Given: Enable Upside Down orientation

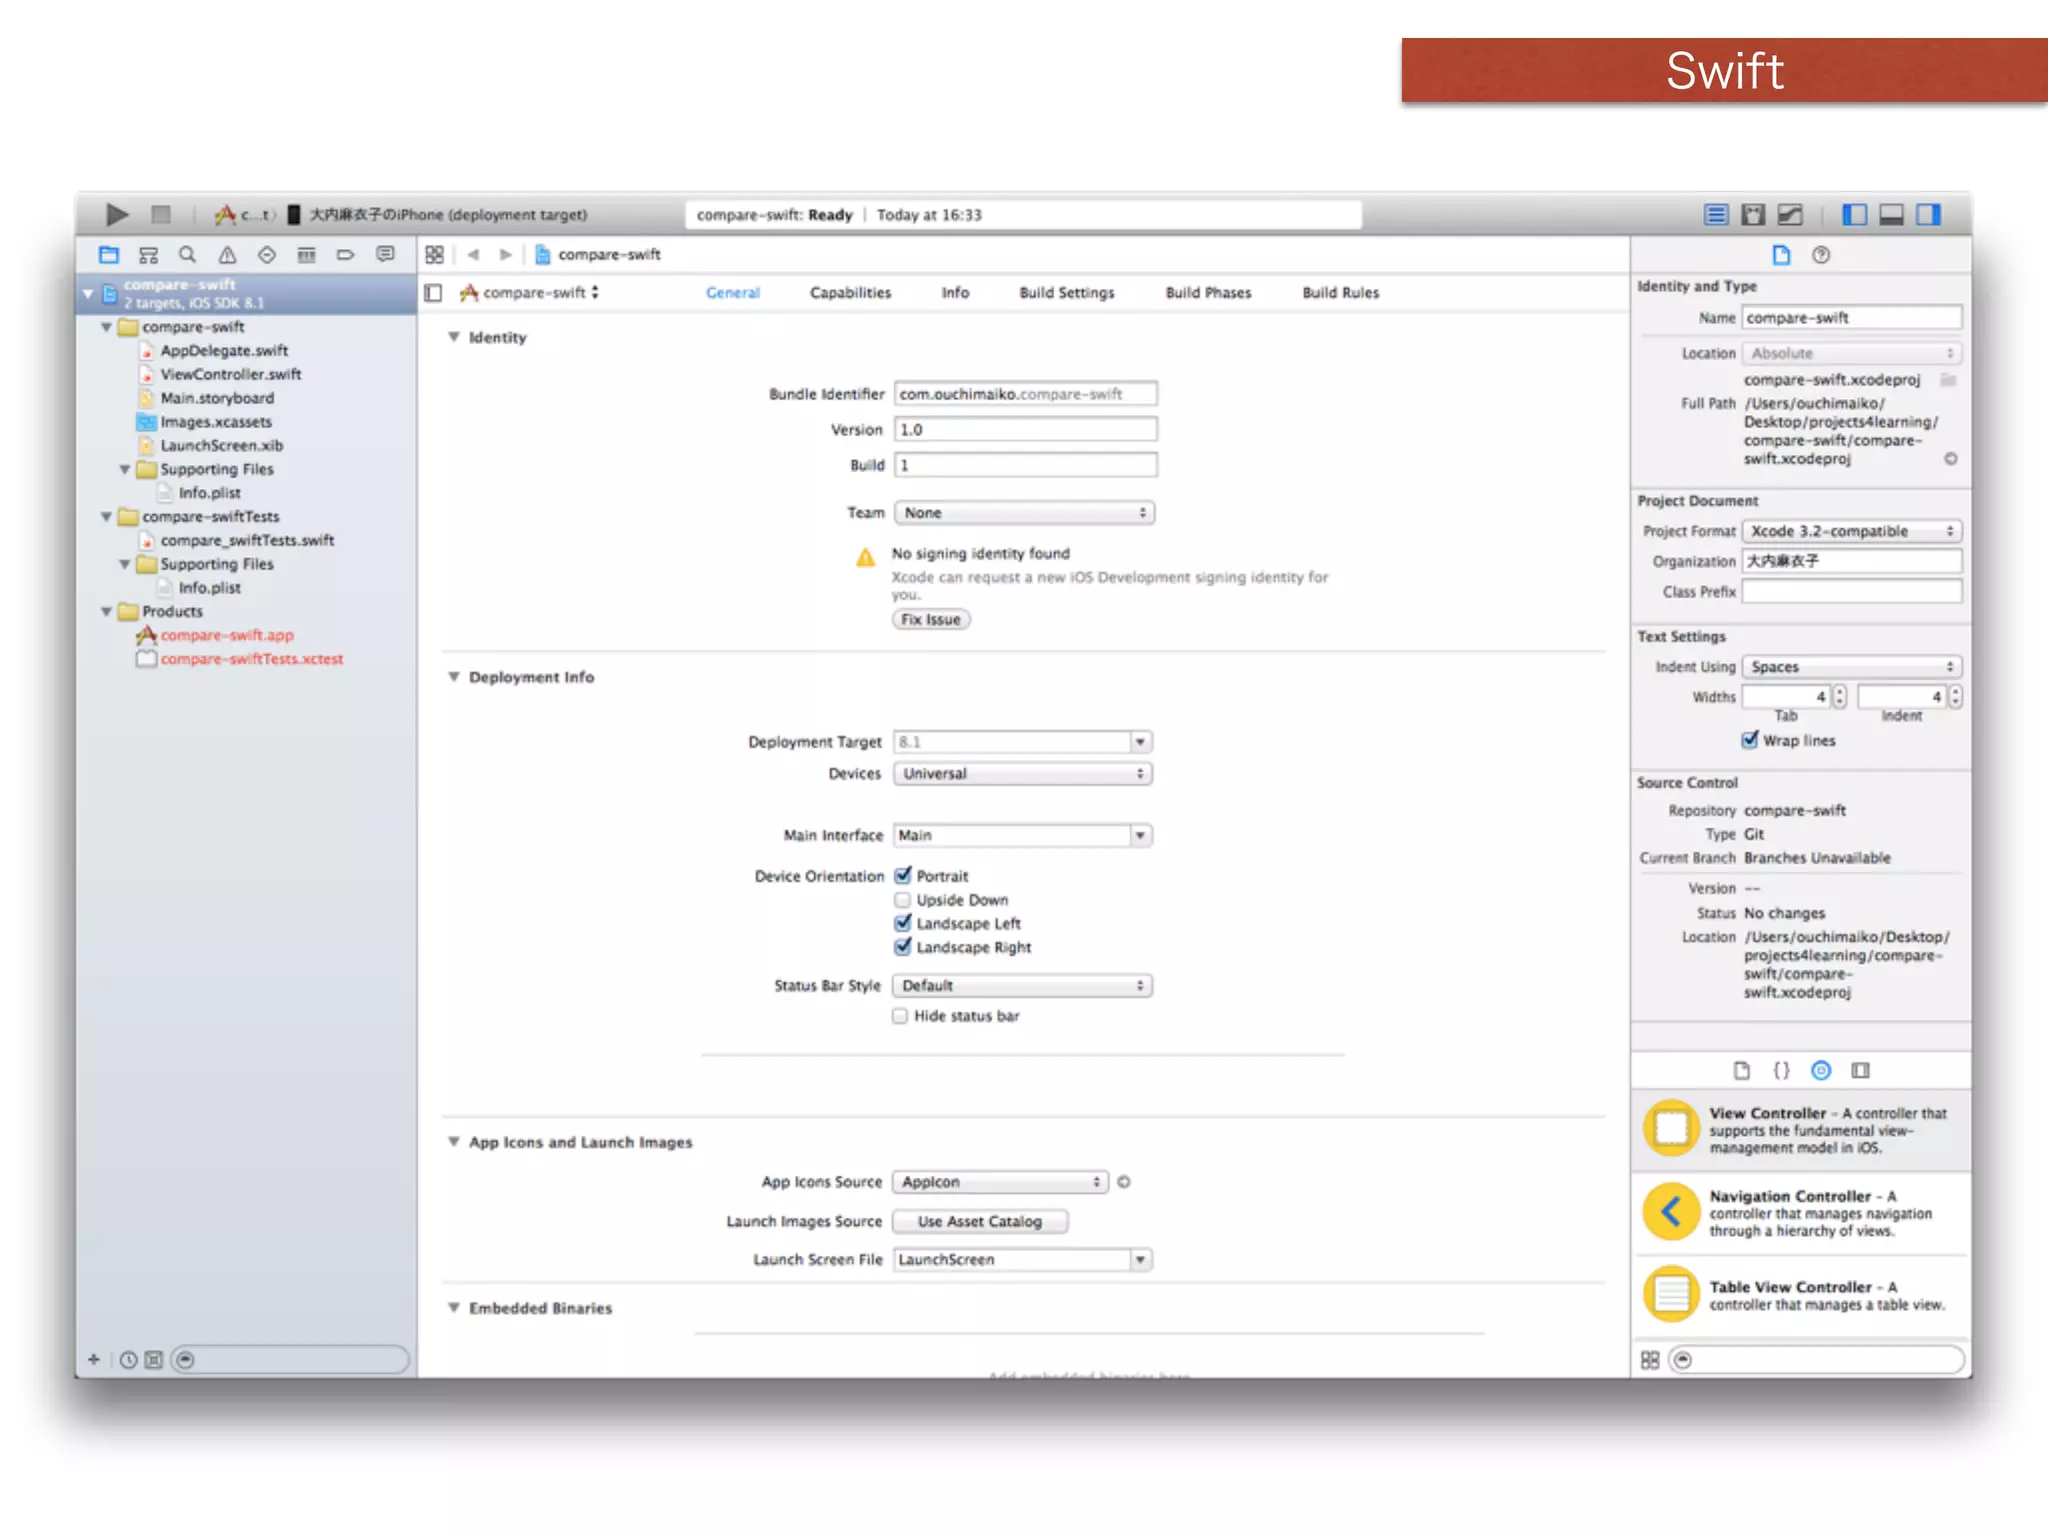Looking at the screenshot, I should click(903, 900).
